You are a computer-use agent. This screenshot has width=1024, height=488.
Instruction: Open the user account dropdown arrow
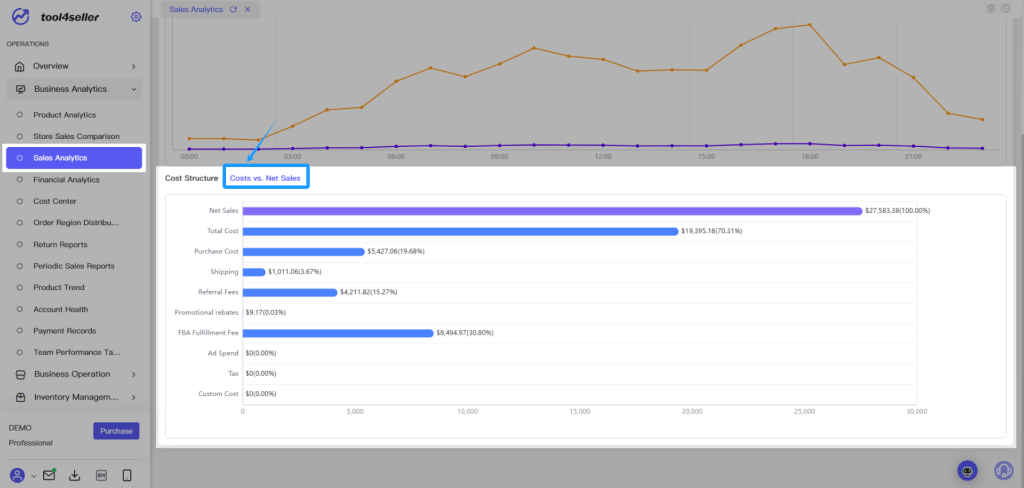(x=33, y=476)
